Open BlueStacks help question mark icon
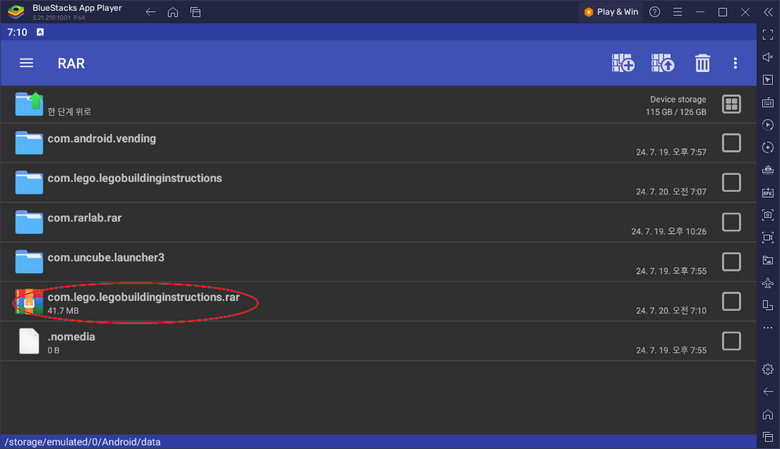The width and height of the screenshot is (780, 449). (655, 12)
